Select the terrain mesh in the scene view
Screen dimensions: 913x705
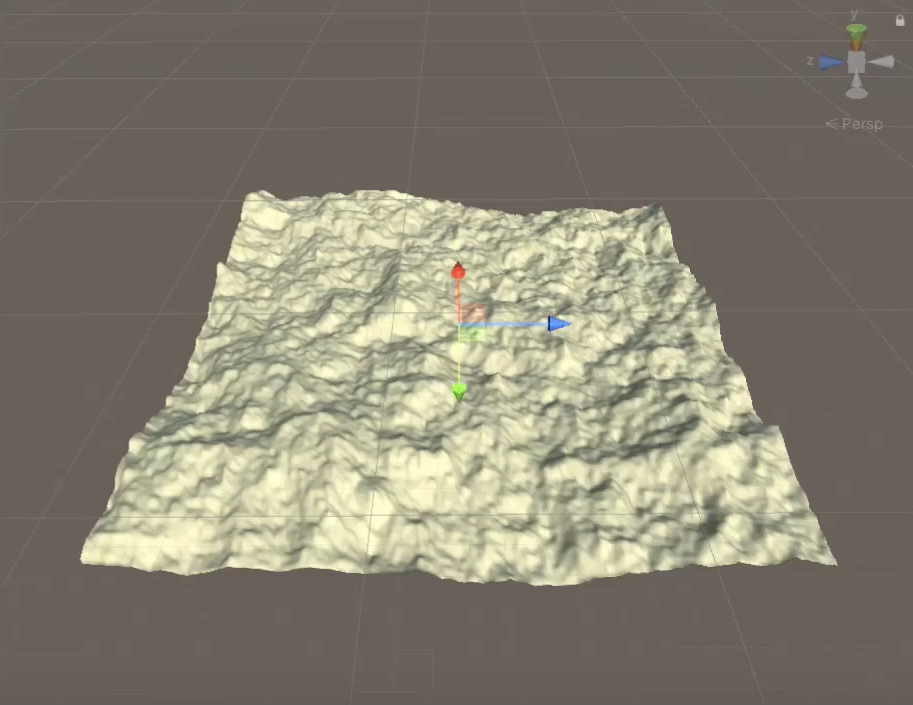[300, 450]
